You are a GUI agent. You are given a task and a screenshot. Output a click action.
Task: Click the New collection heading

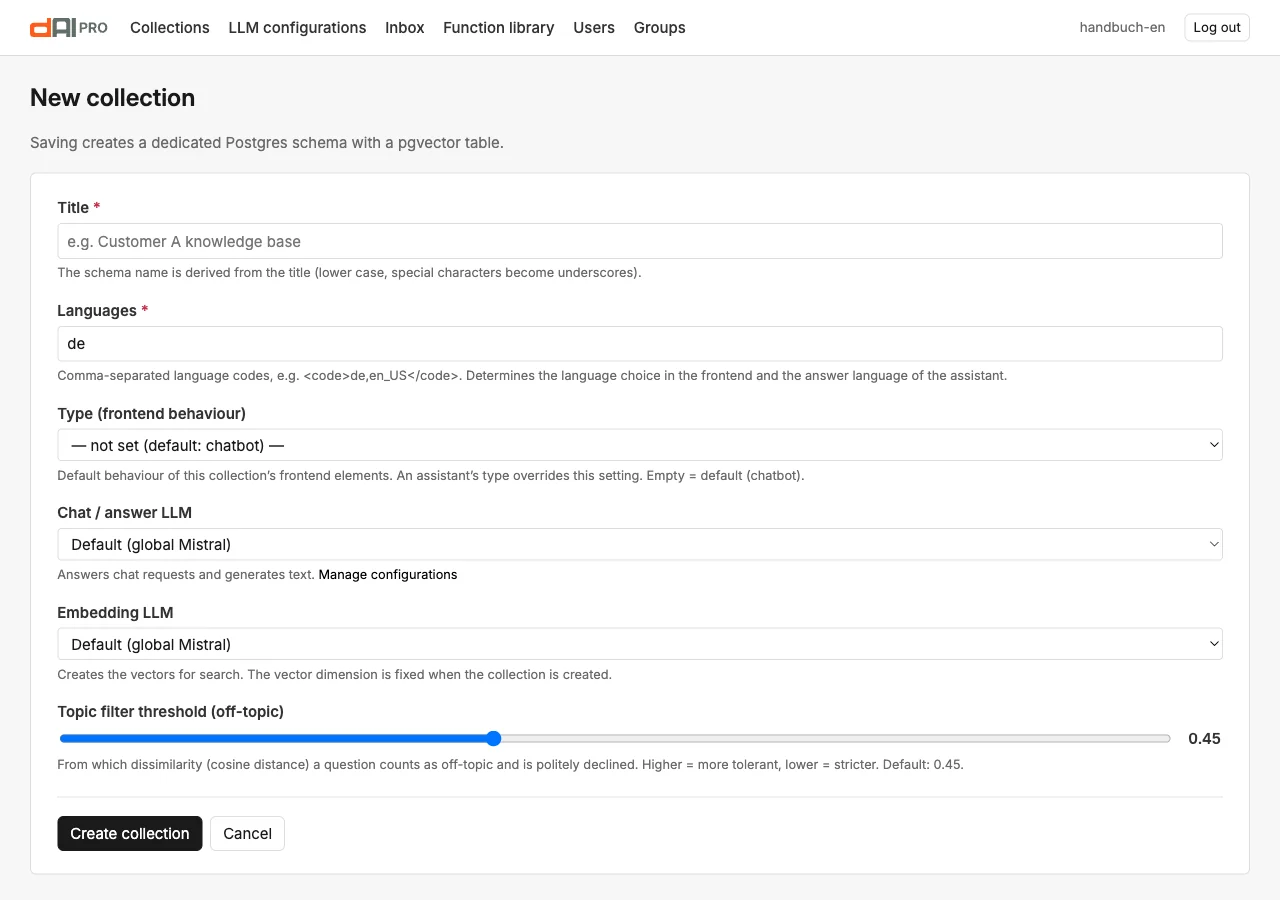pos(113,98)
